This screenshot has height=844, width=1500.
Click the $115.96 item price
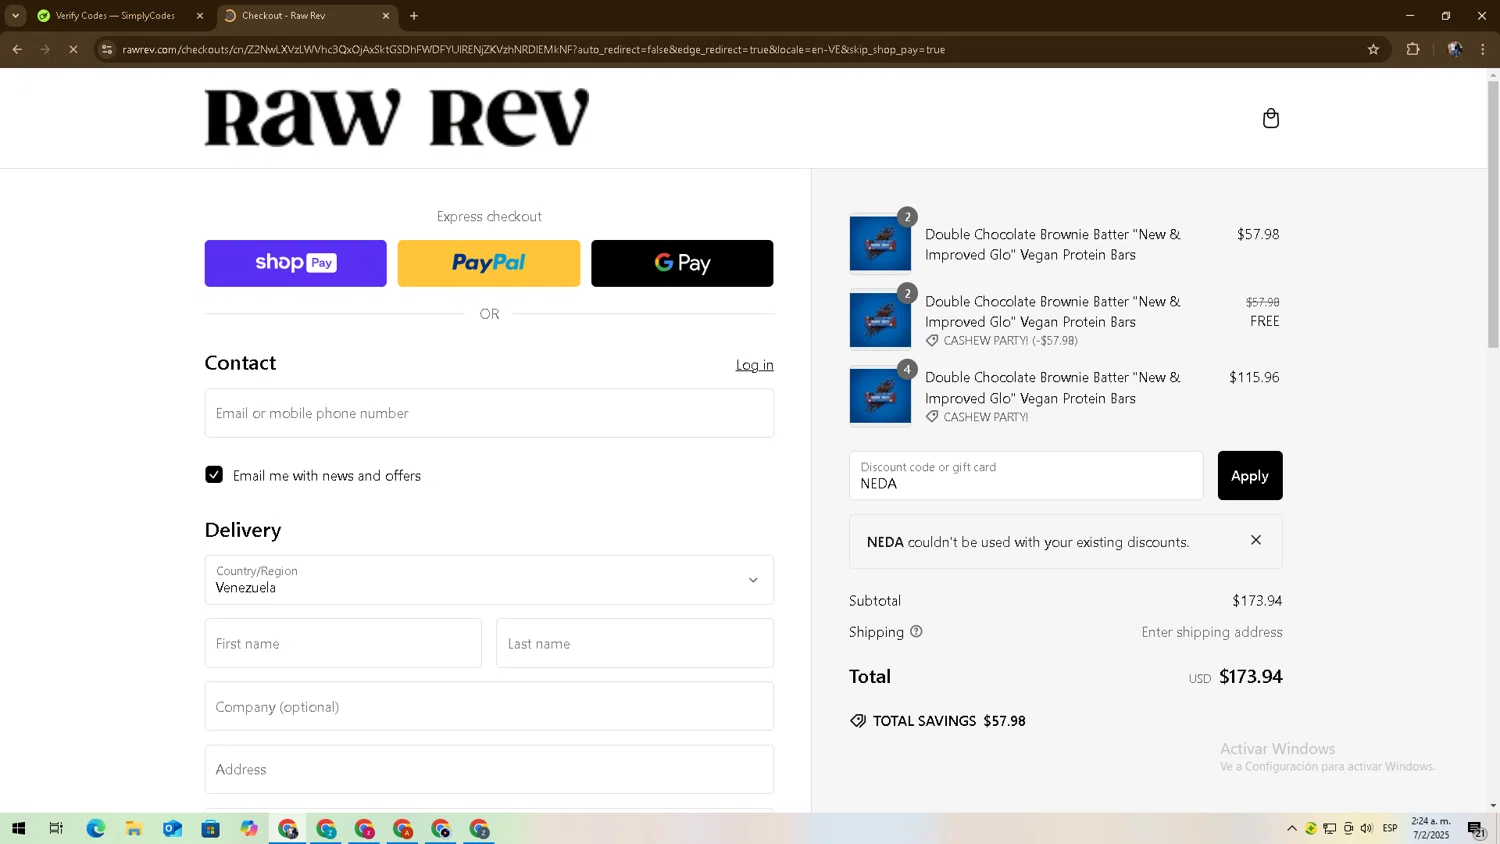click(x=1254, y=377)
